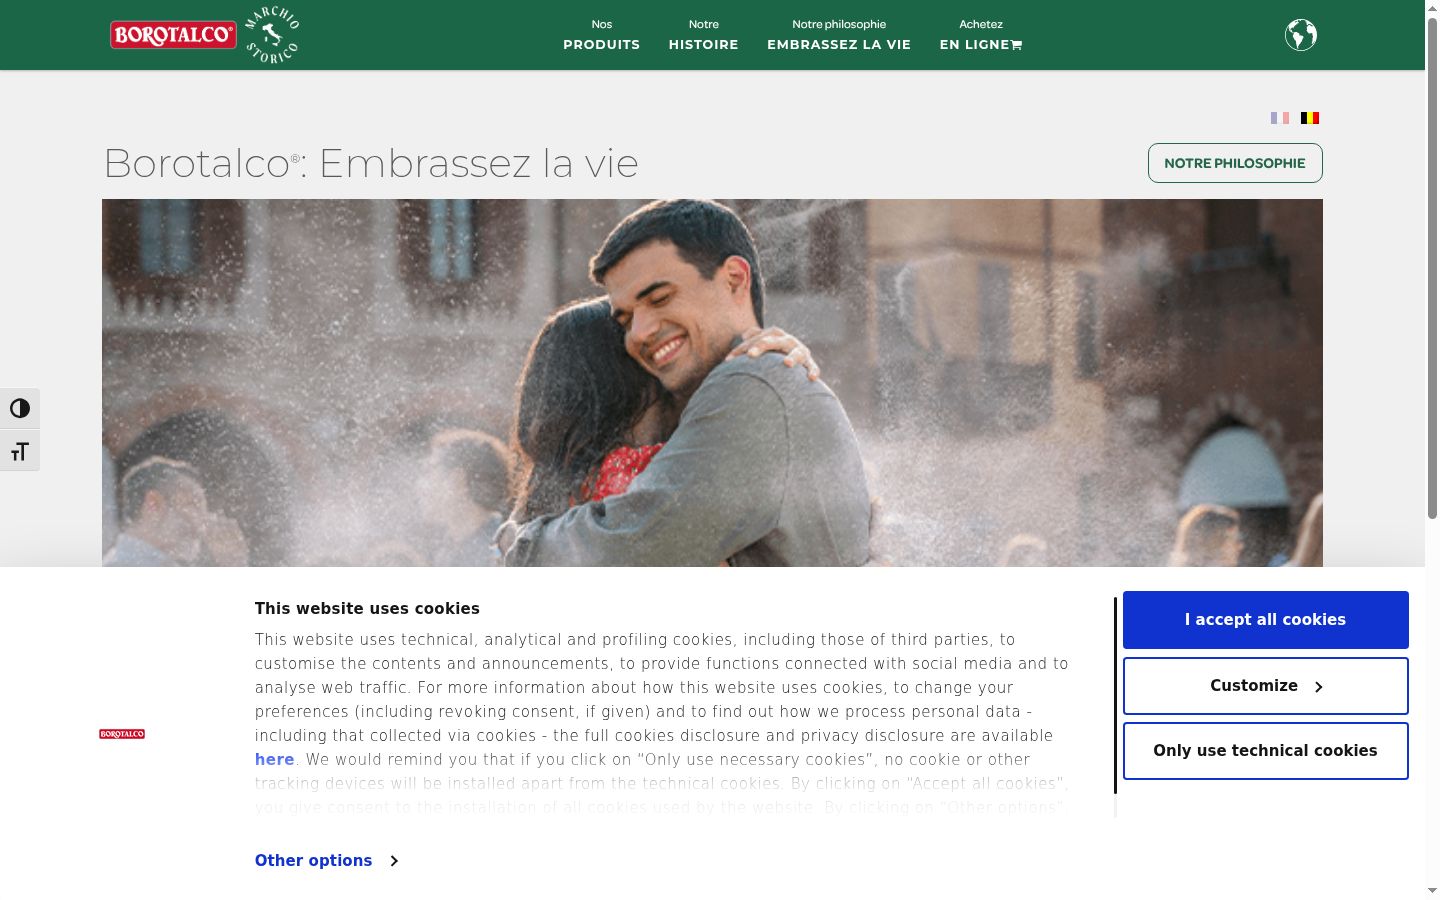Viewport: 1440px width, 900px height.
Task: Click the Notre Philosophie button
Action: (x=1235, y=163)
